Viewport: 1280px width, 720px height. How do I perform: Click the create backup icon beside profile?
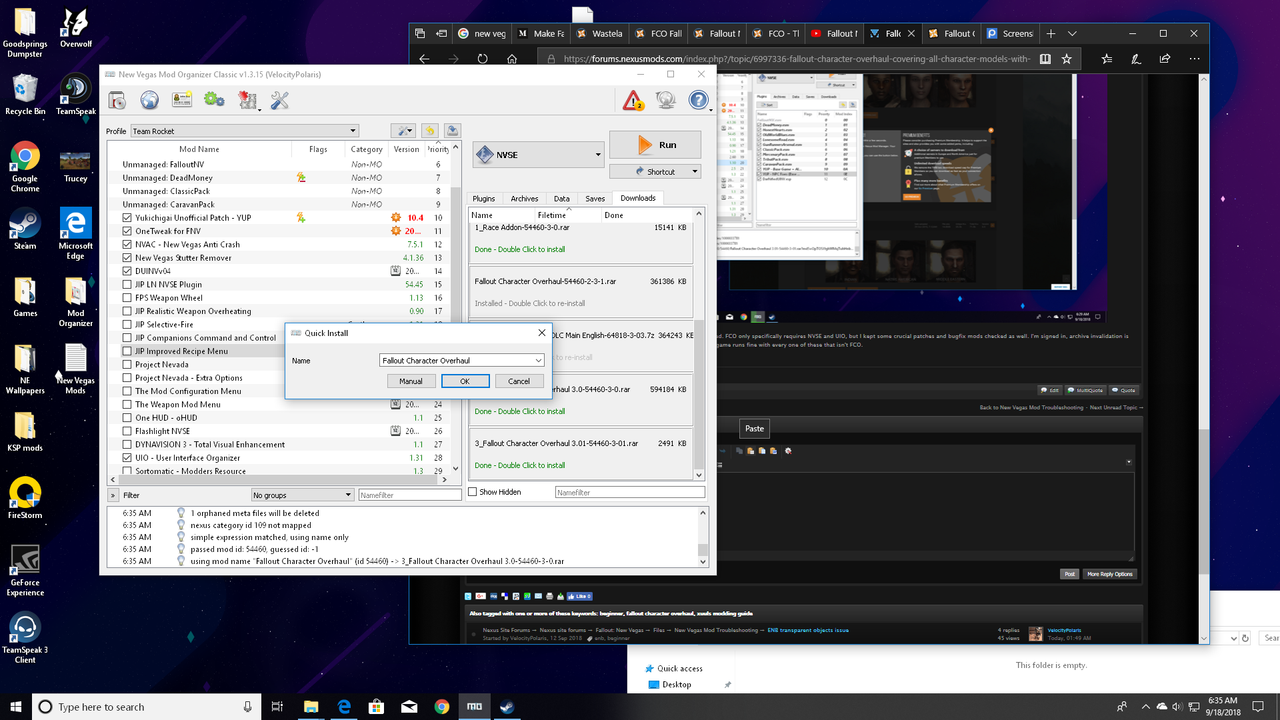click(x=453, y=131)
